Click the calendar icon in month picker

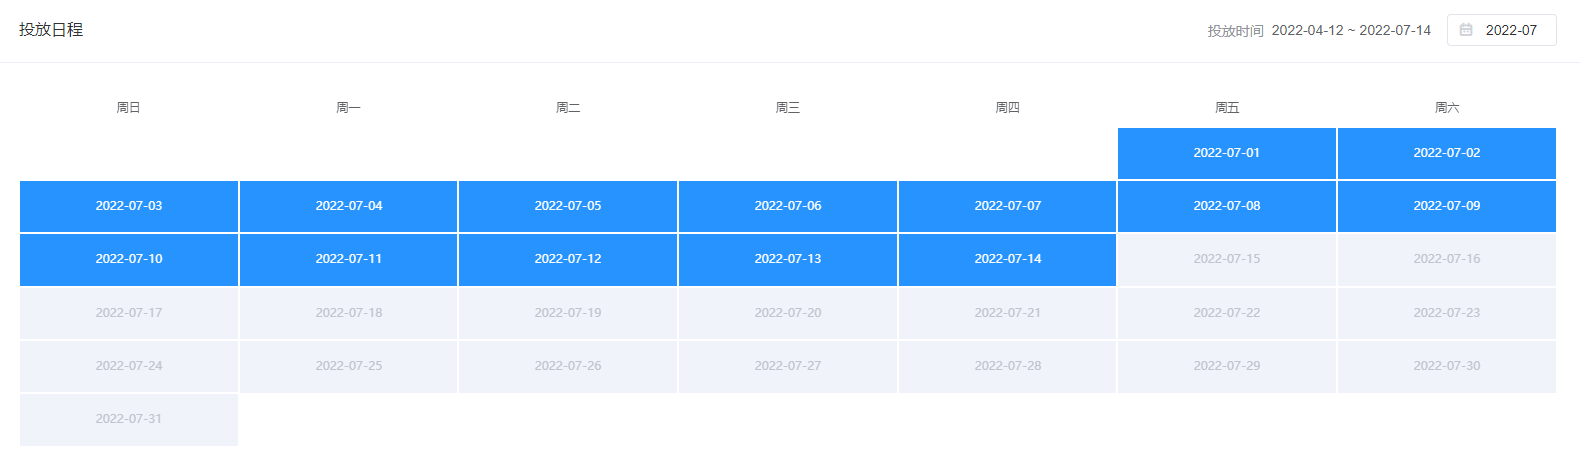[1466, 30]
